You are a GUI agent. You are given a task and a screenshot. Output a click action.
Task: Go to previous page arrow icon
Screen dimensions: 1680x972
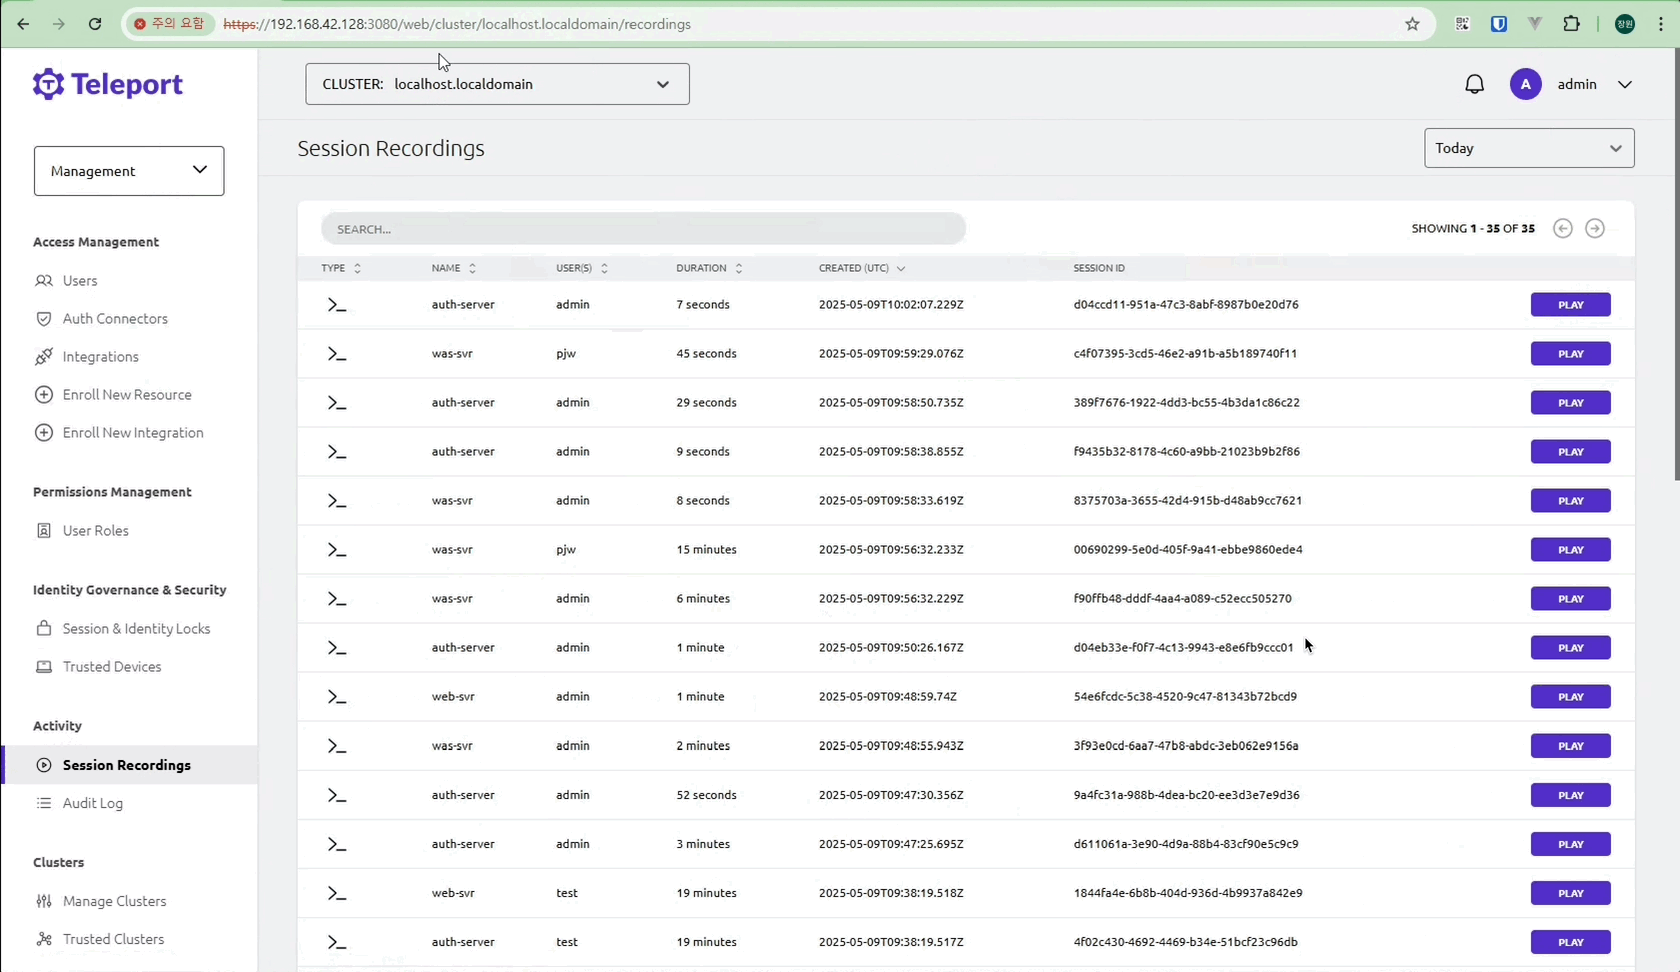(x=1563, y=229)
